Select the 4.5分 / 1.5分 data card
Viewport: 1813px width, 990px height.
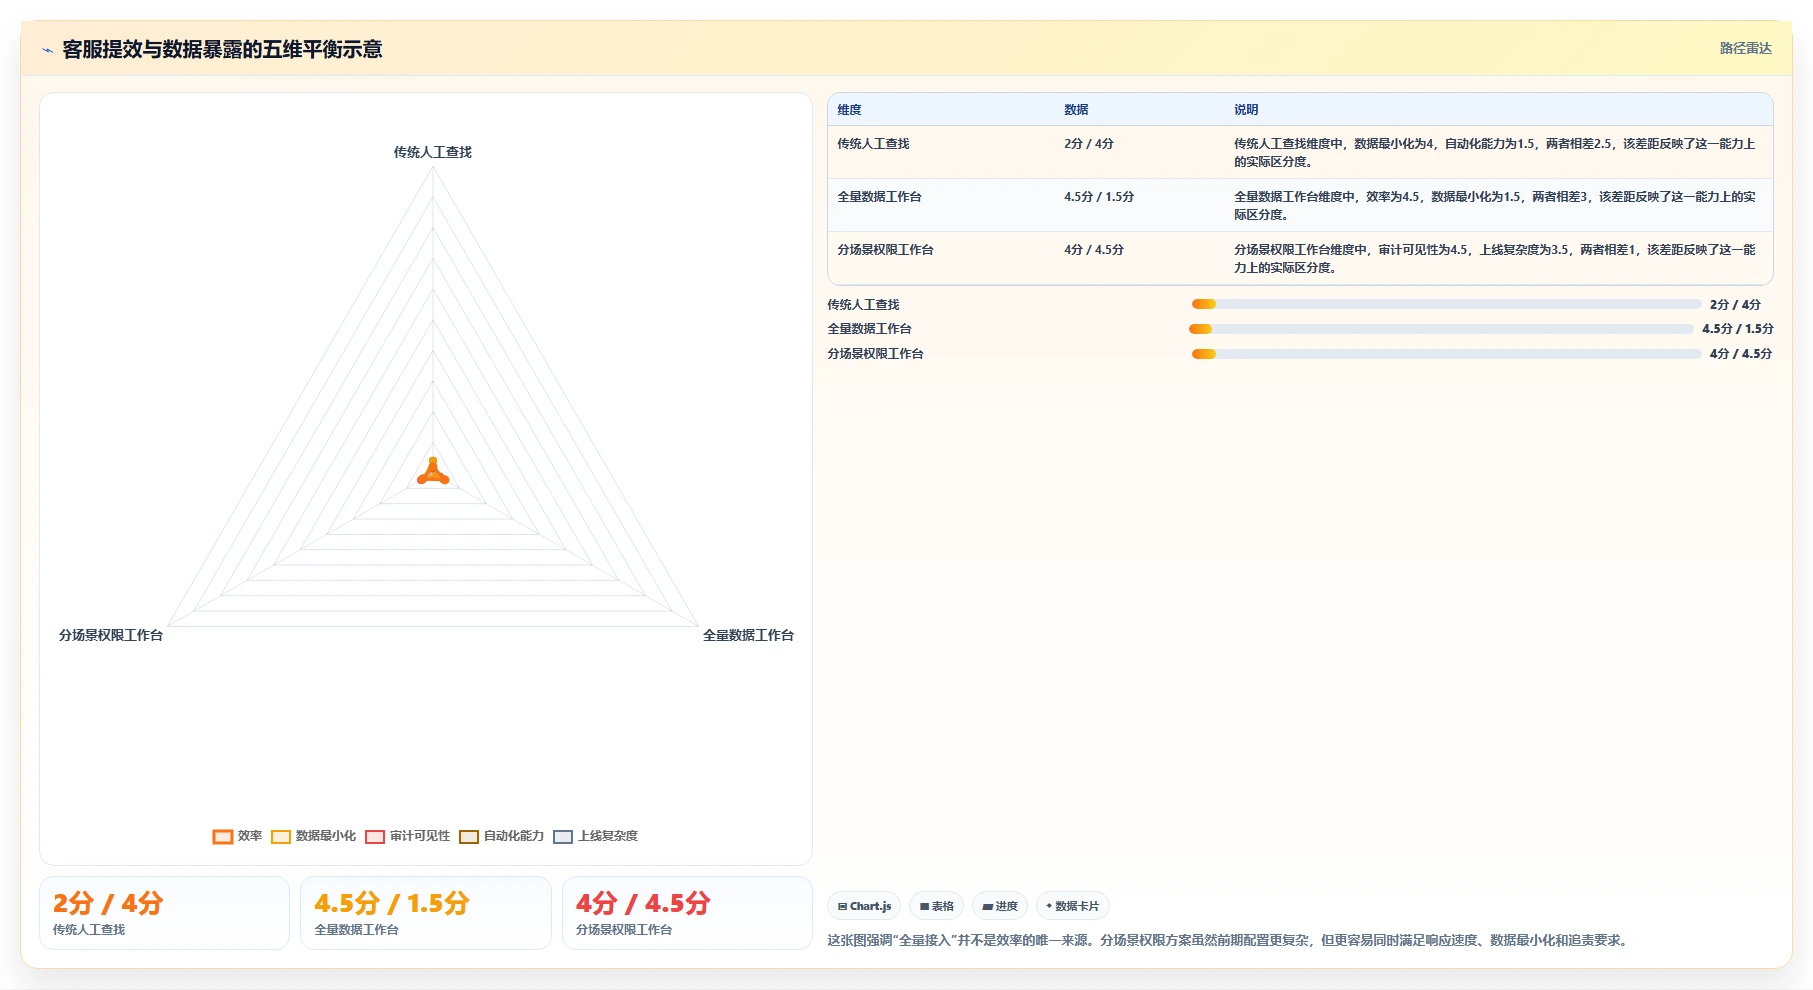426,913
